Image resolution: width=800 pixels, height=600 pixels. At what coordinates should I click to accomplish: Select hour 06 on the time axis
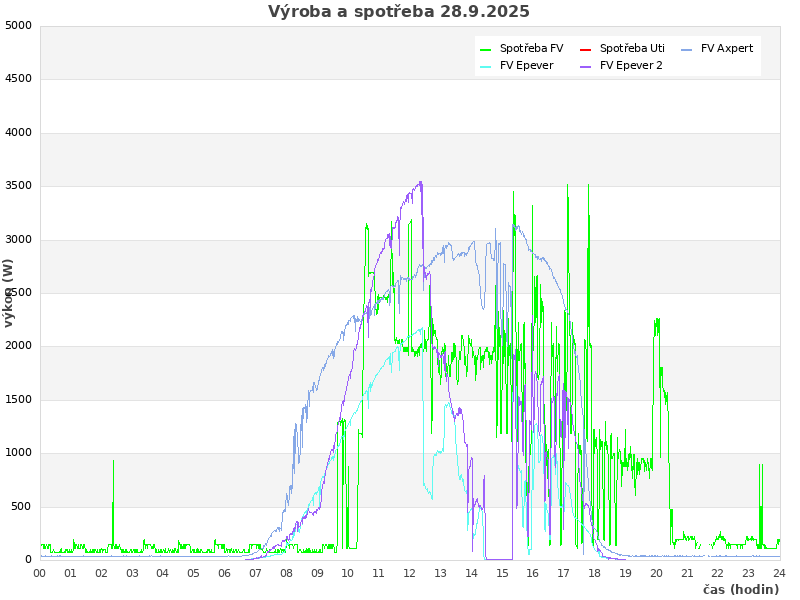point(225,573)
